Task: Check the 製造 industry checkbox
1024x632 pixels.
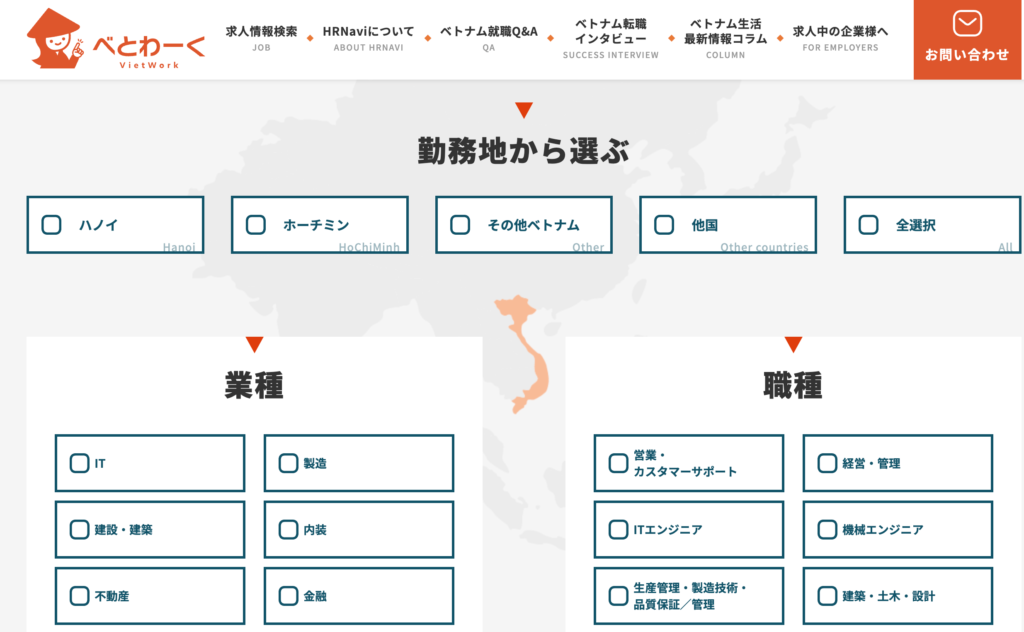Action: click(288, 463)
